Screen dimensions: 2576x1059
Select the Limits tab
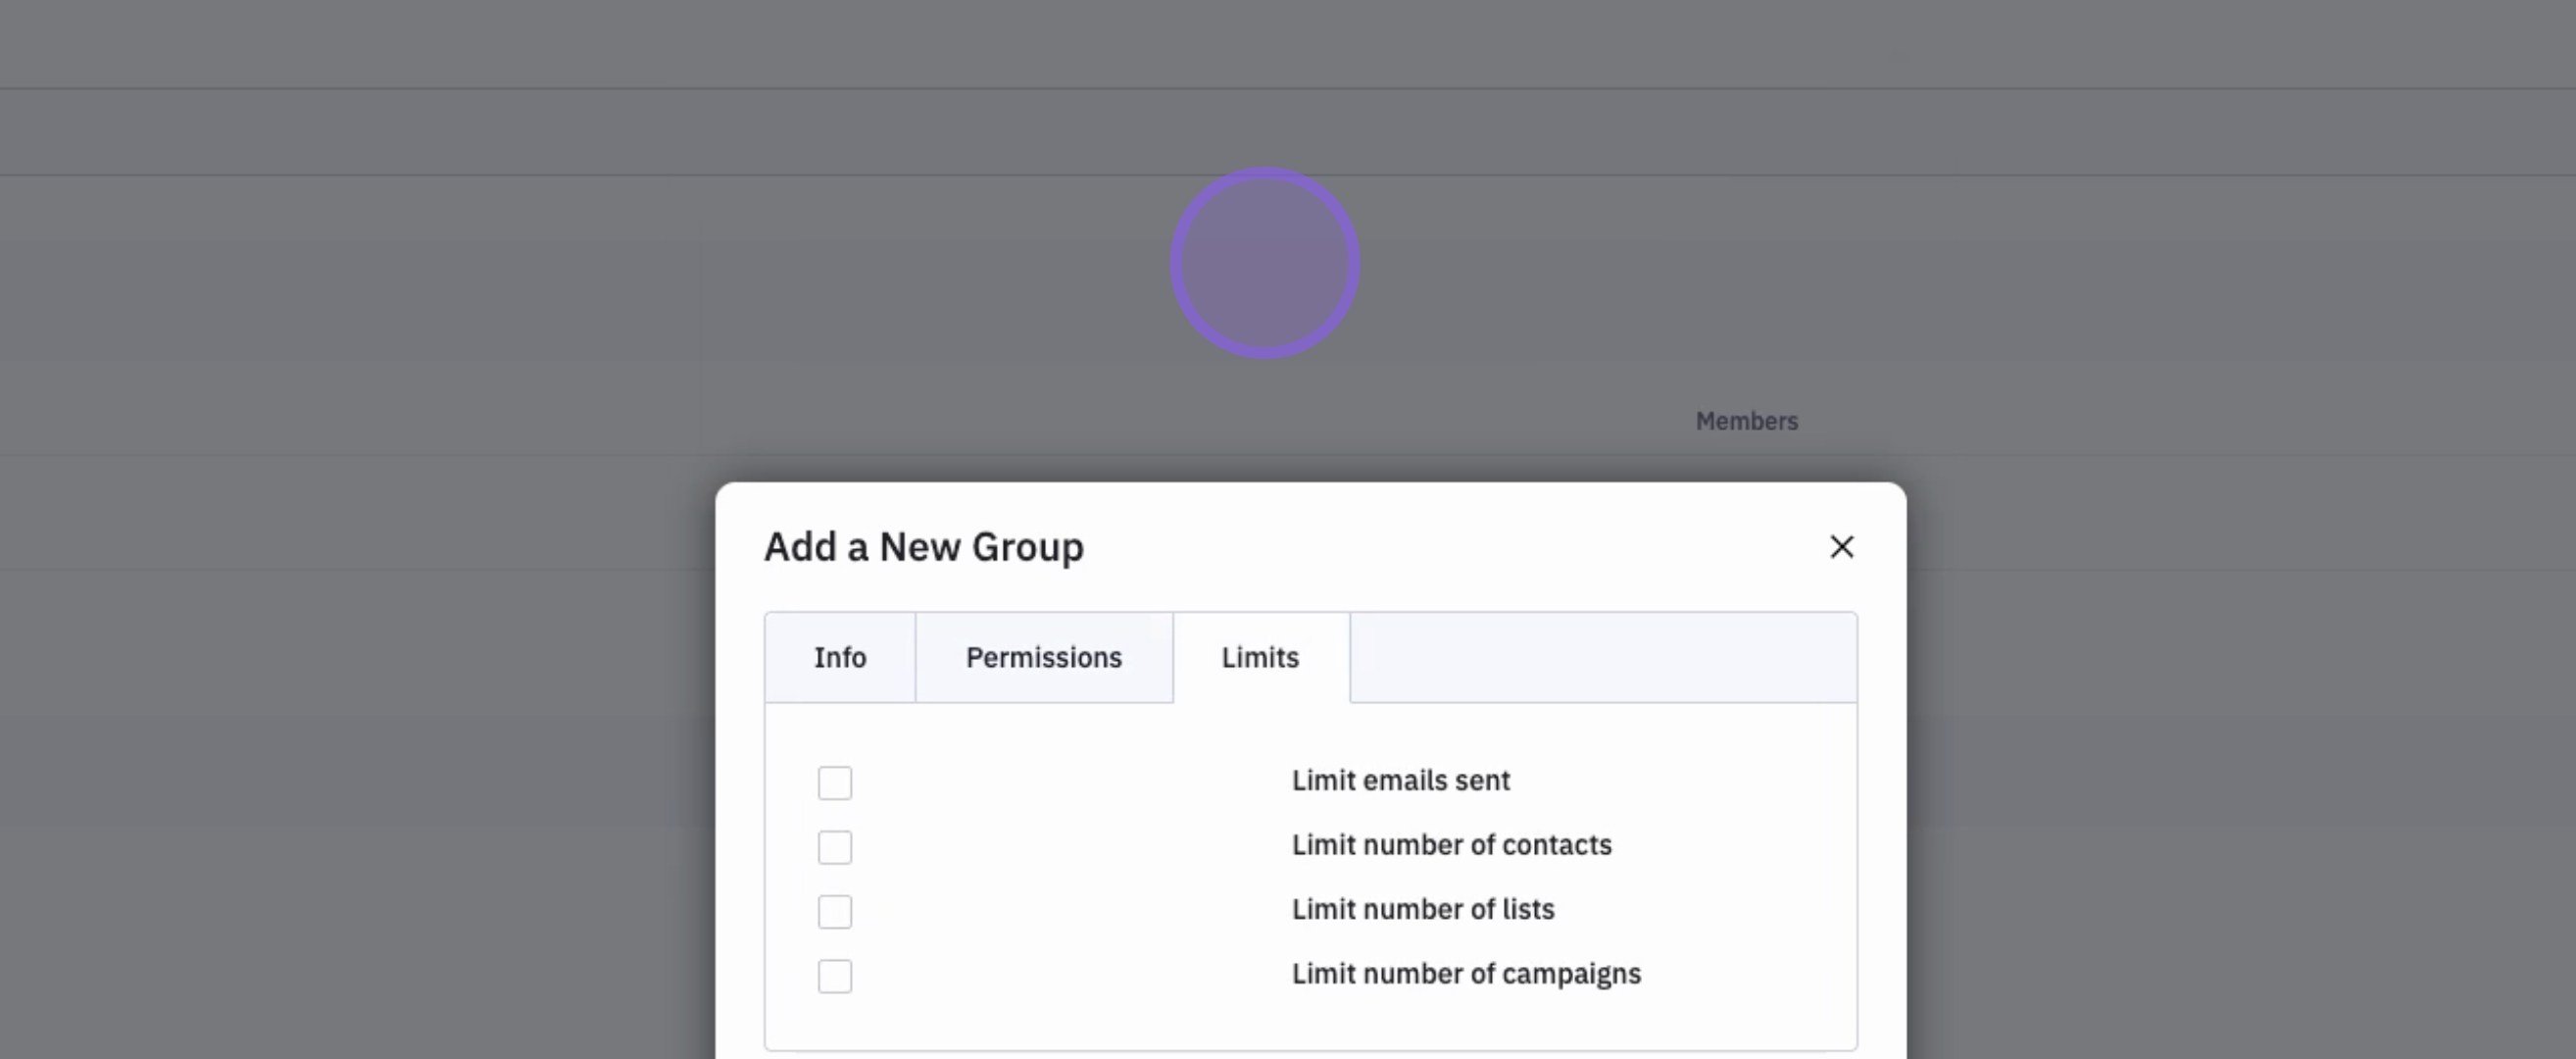1260,658
